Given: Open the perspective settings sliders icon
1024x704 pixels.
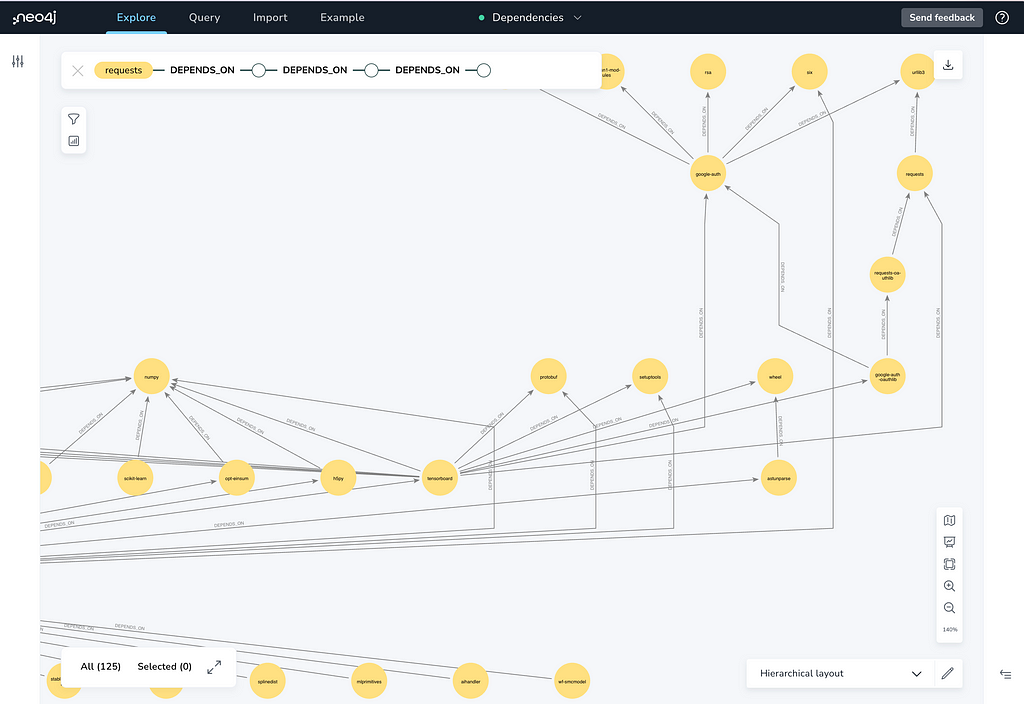Looking at the screenshot, I should pos(18,61).
